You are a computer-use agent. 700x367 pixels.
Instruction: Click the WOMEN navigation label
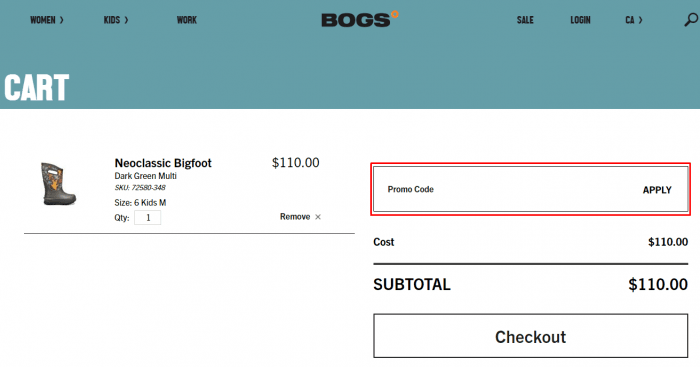point(43,20)
